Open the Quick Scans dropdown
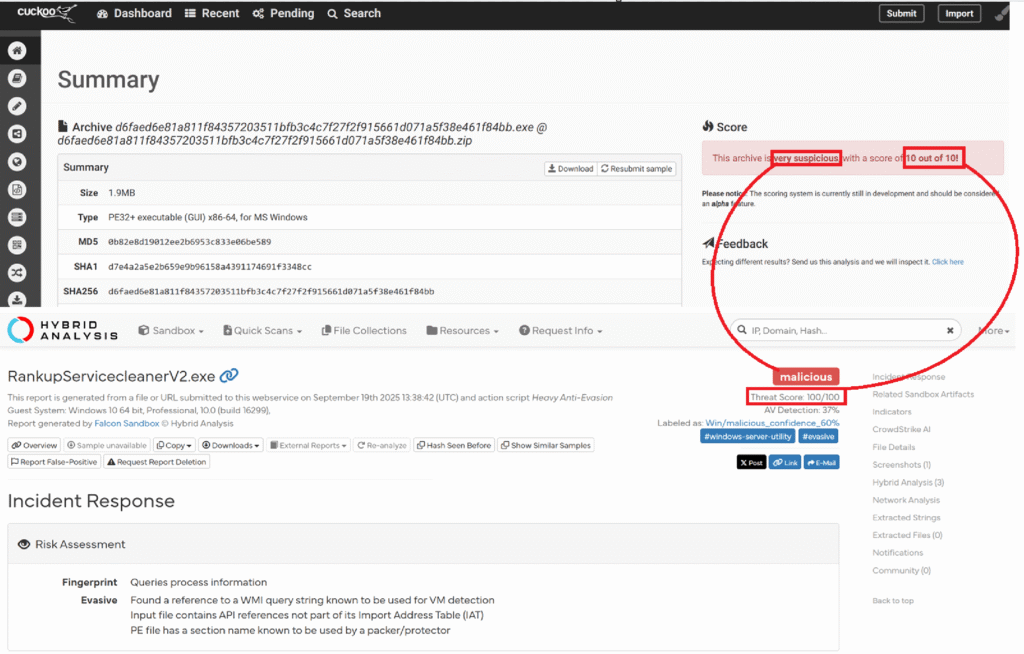 265,331
